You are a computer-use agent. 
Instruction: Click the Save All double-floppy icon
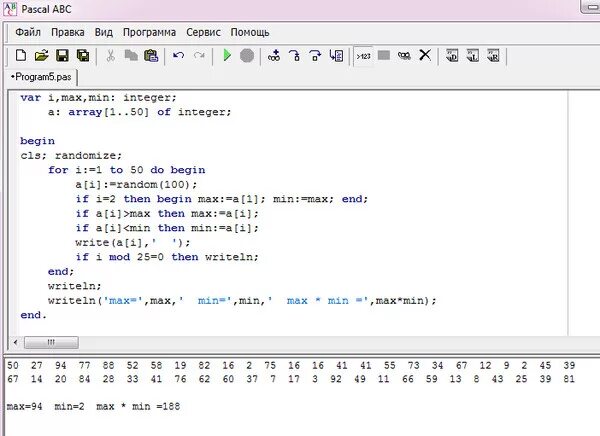[x=83, y=56]
